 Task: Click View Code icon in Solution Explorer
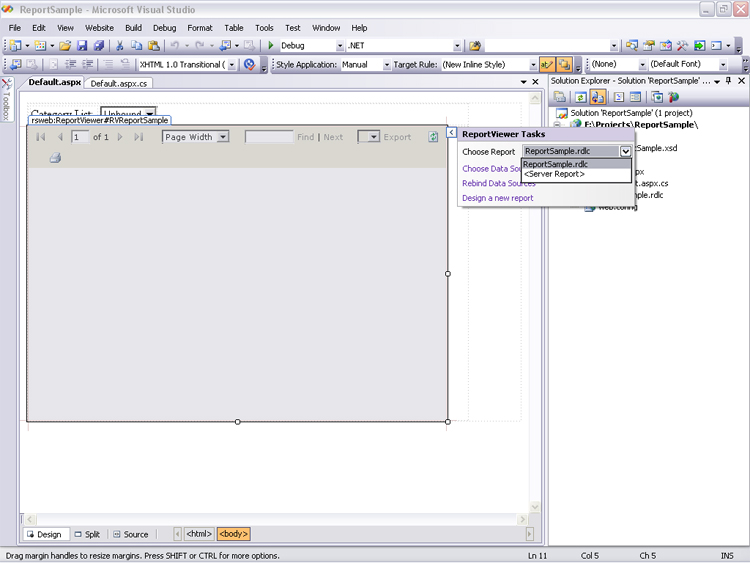pyautogui.click(x=618, y=97)
